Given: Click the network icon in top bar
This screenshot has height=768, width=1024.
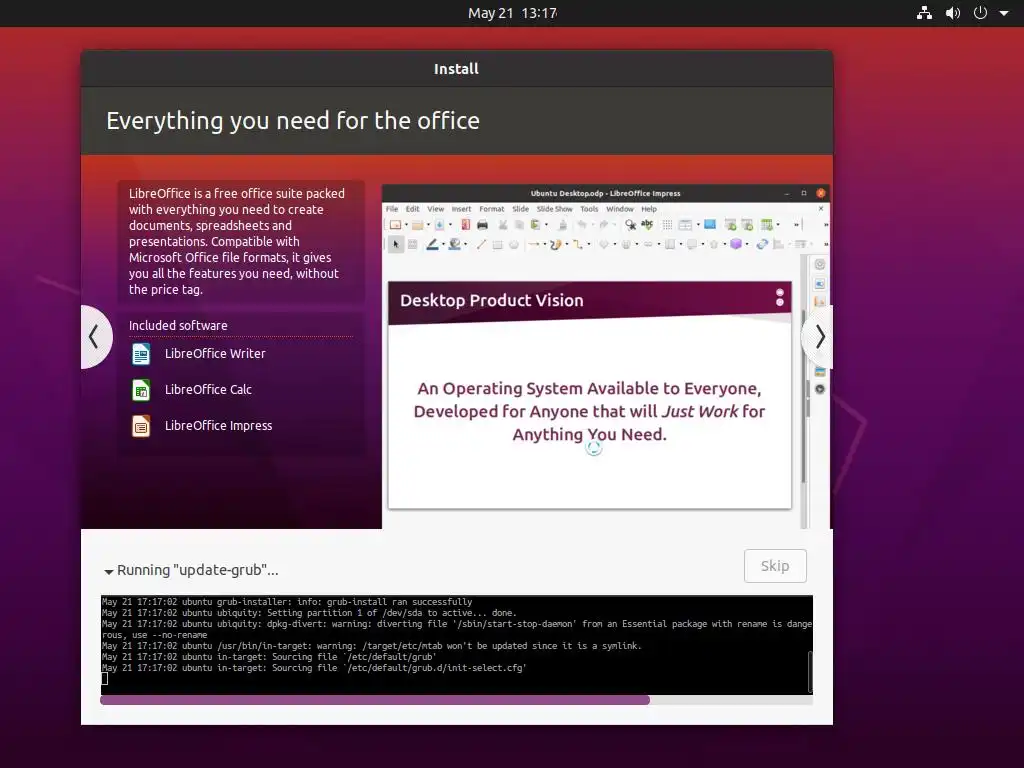Looking at the screenshot, I should (924, 13).
